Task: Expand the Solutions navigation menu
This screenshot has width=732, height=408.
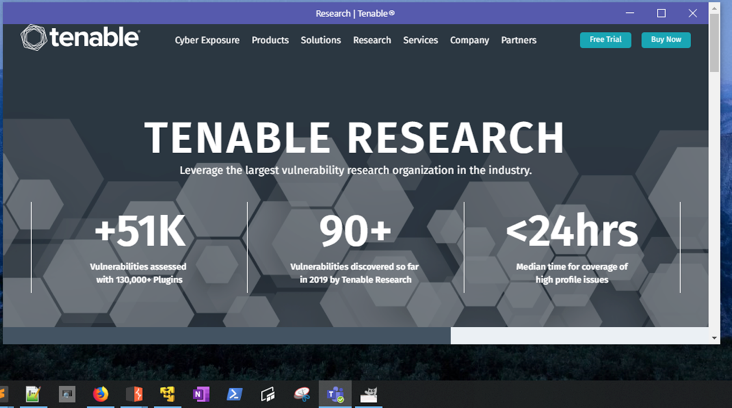Action: point(321,40)
